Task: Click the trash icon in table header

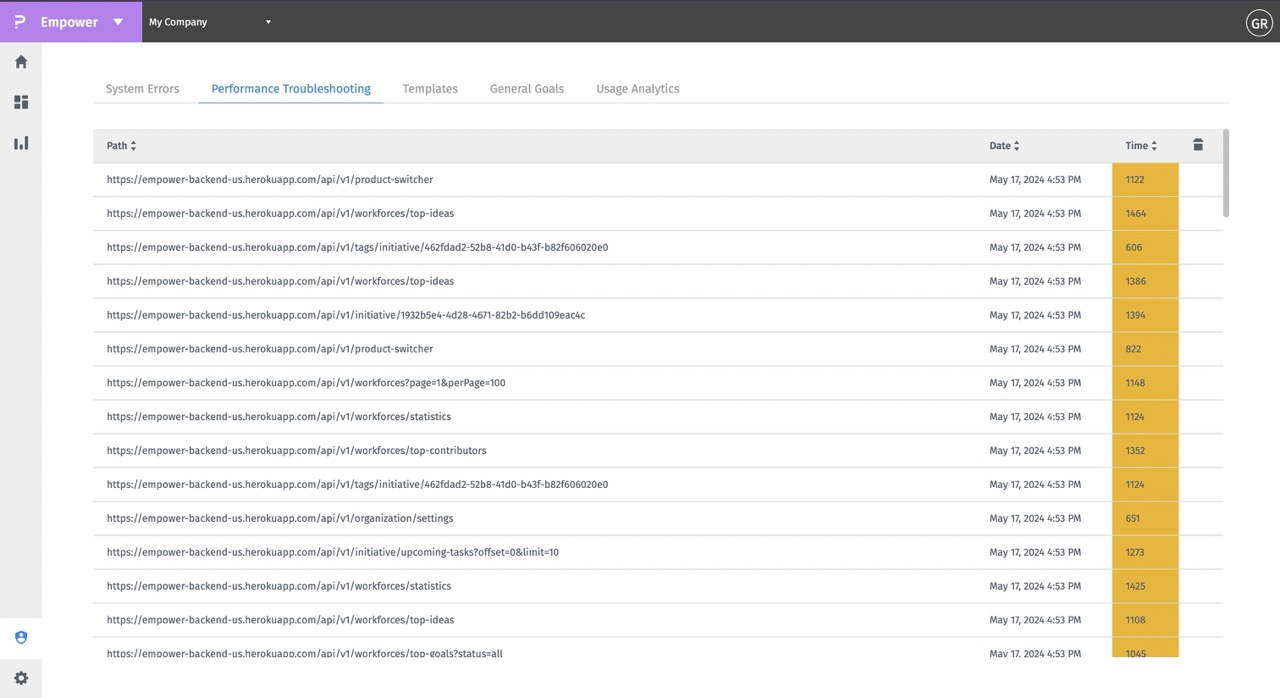Action: 1198,145
